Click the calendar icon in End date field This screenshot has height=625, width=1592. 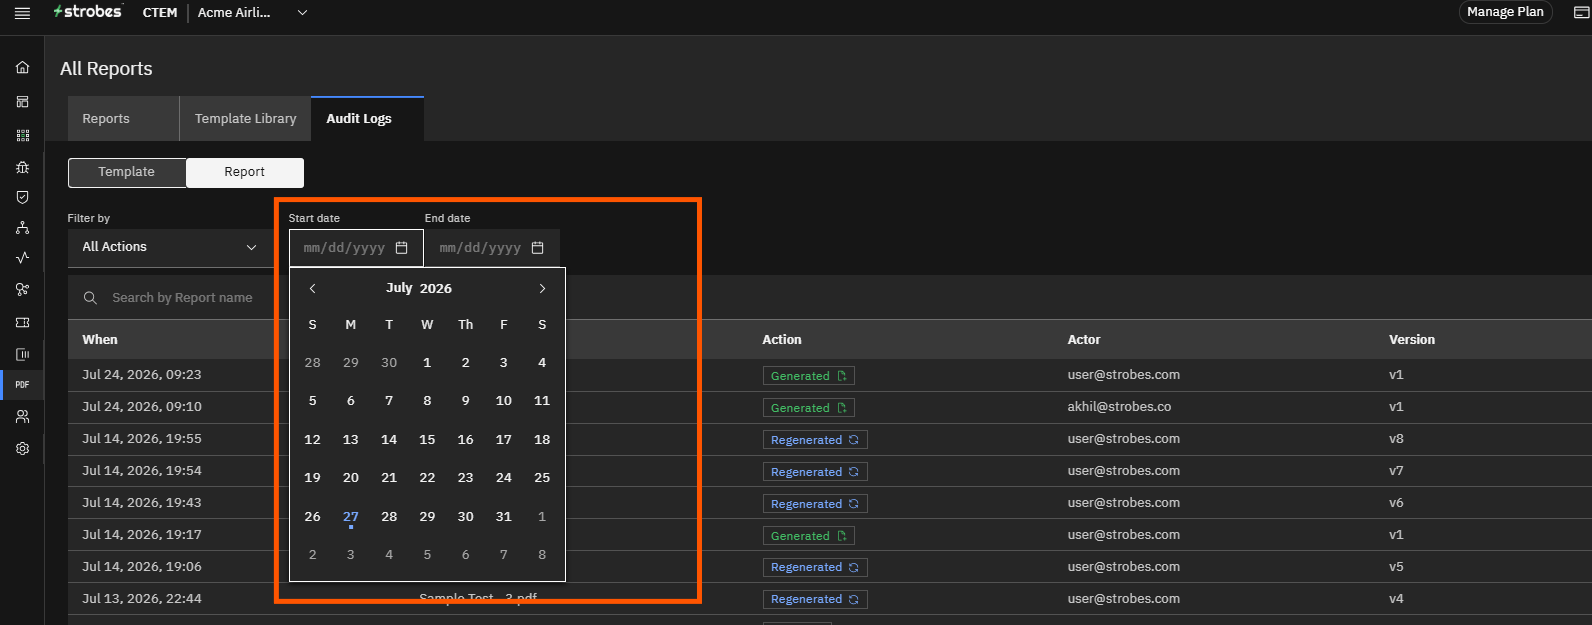537,248
